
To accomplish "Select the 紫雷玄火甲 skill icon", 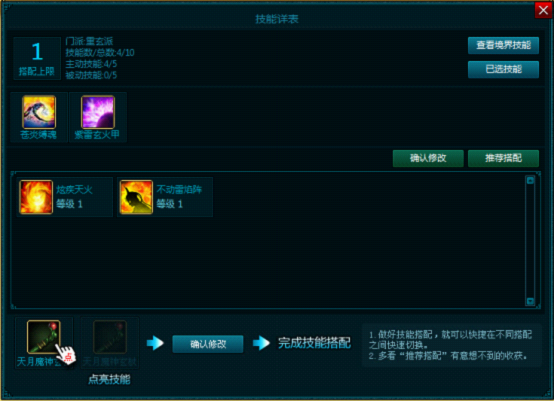I will (x=98, y=112).
